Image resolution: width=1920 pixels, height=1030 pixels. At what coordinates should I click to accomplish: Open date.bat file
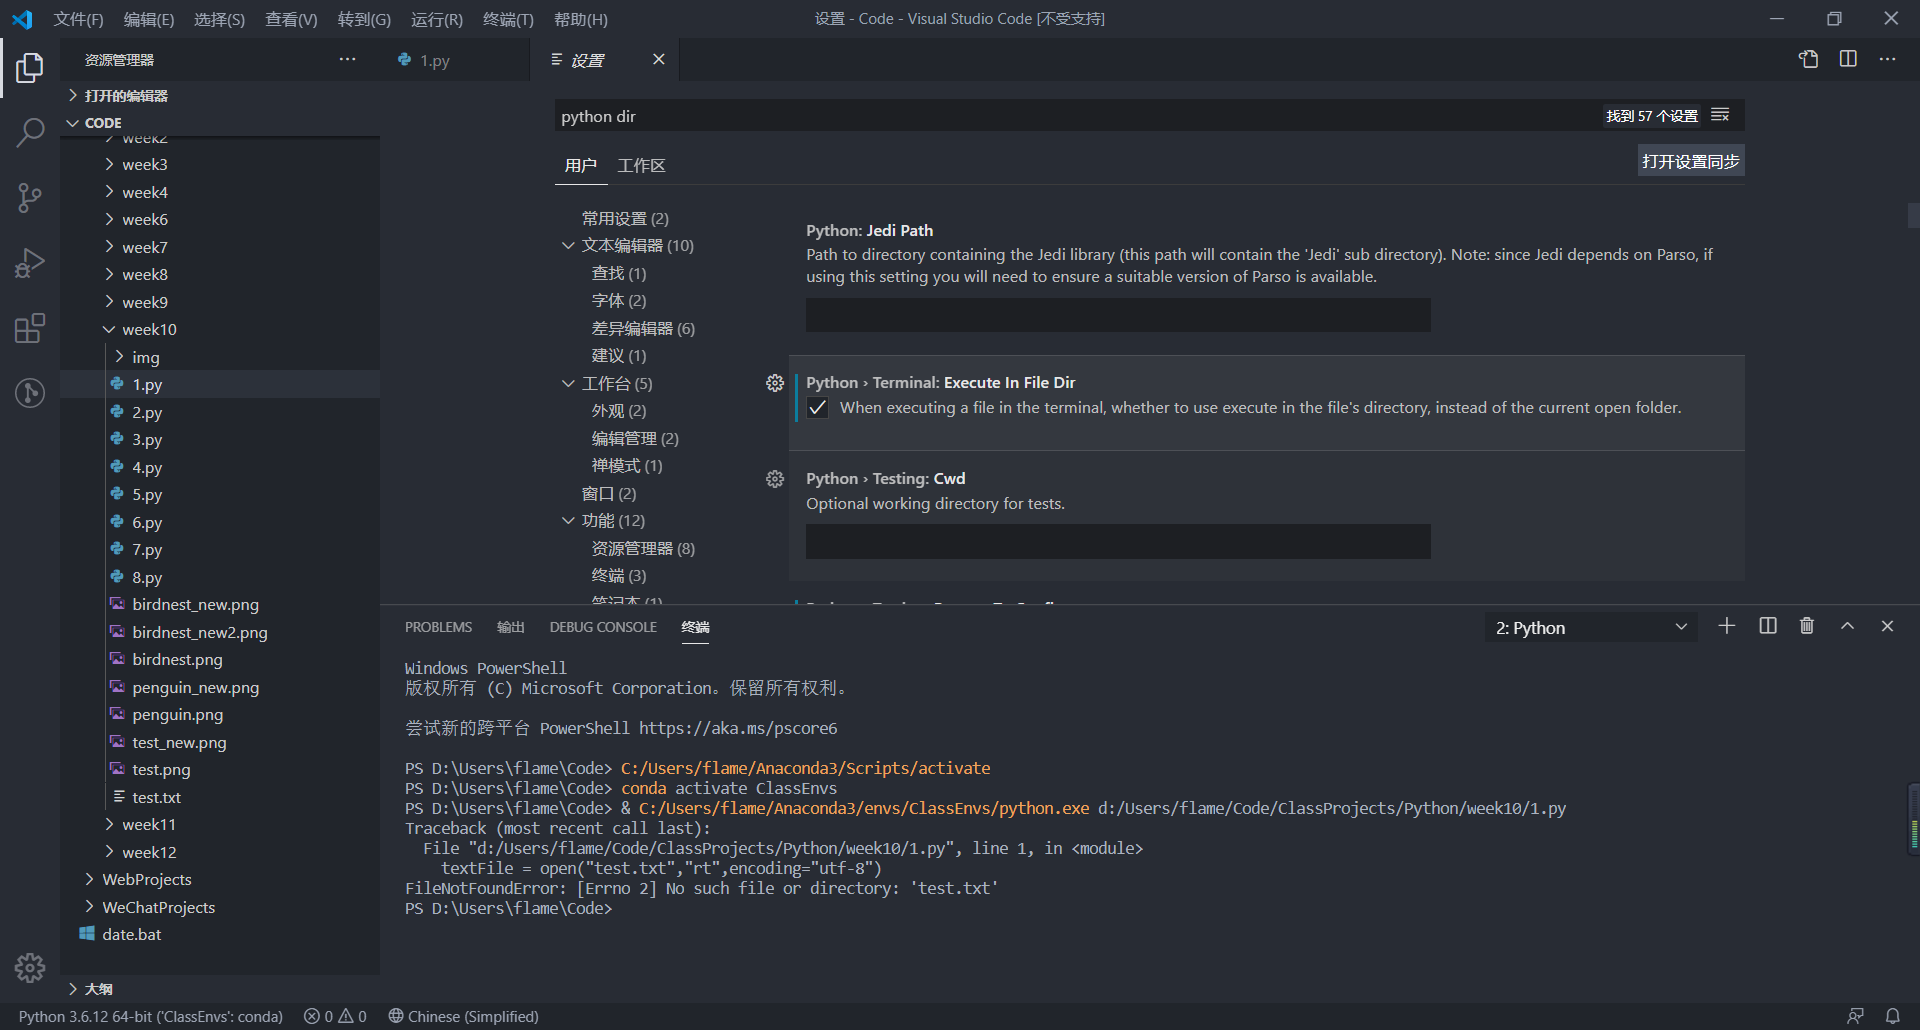tap(131, 935)
